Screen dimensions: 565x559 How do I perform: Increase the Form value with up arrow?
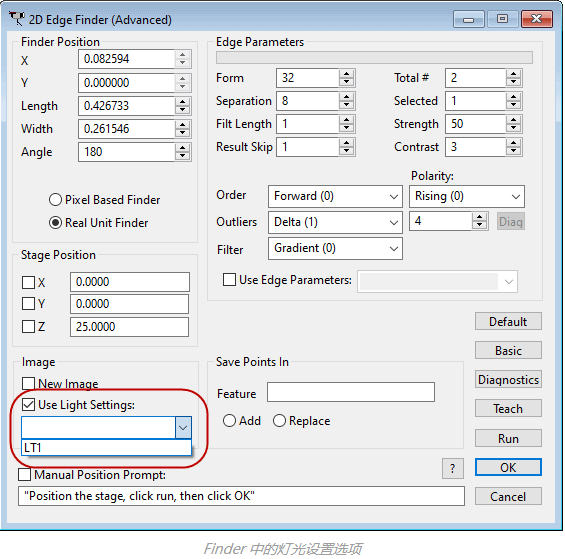[x=346, y=74]
